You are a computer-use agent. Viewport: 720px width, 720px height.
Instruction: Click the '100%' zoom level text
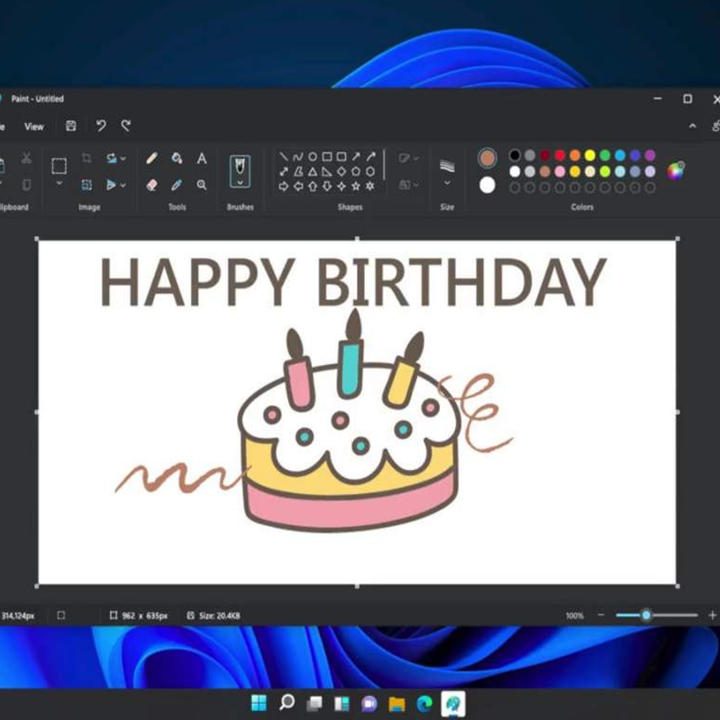pos(574,616)
